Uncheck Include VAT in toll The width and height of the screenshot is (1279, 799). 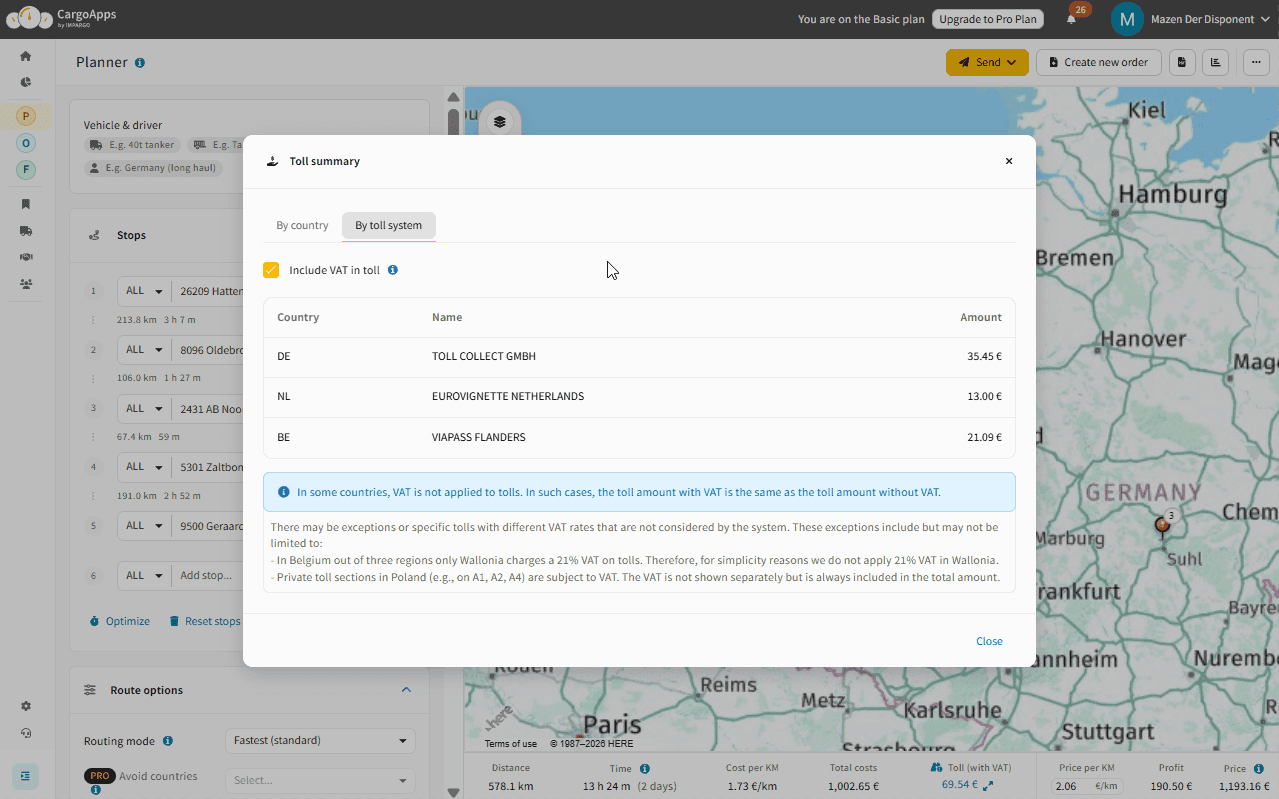(x=271, y=270)
